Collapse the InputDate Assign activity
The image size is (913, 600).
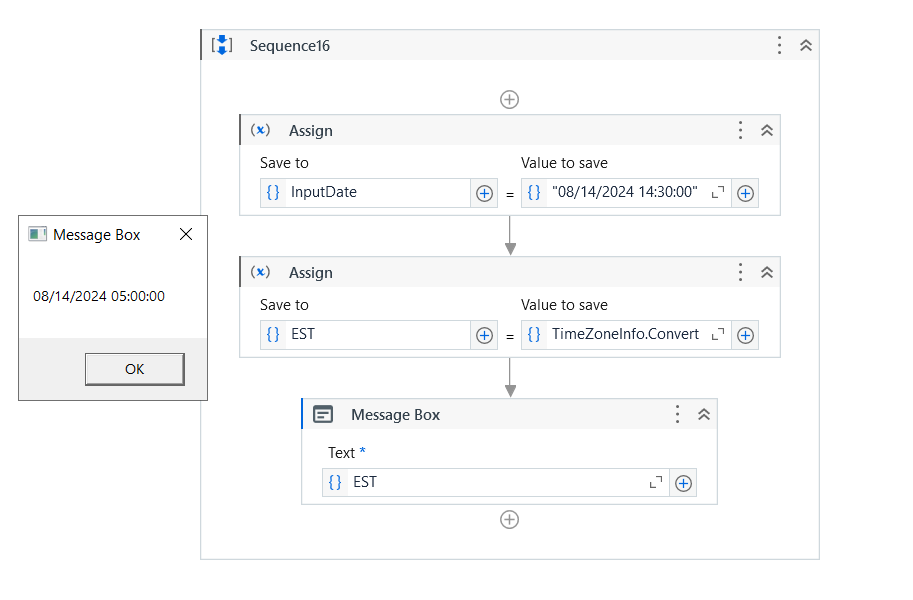[x=767, y=130]
